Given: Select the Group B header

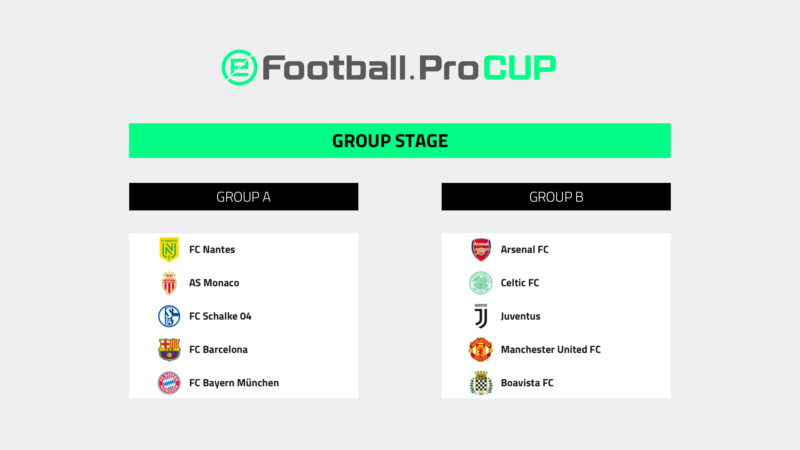Looking at the screenshot, I should 556,197.
